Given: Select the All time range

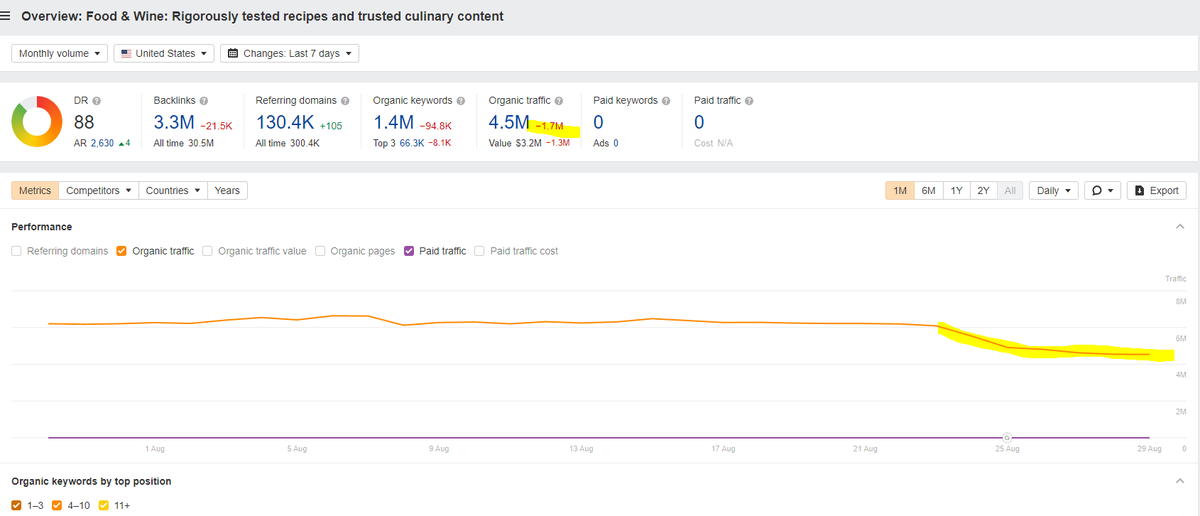Looking at the screenshot, I should point(1010,190).
